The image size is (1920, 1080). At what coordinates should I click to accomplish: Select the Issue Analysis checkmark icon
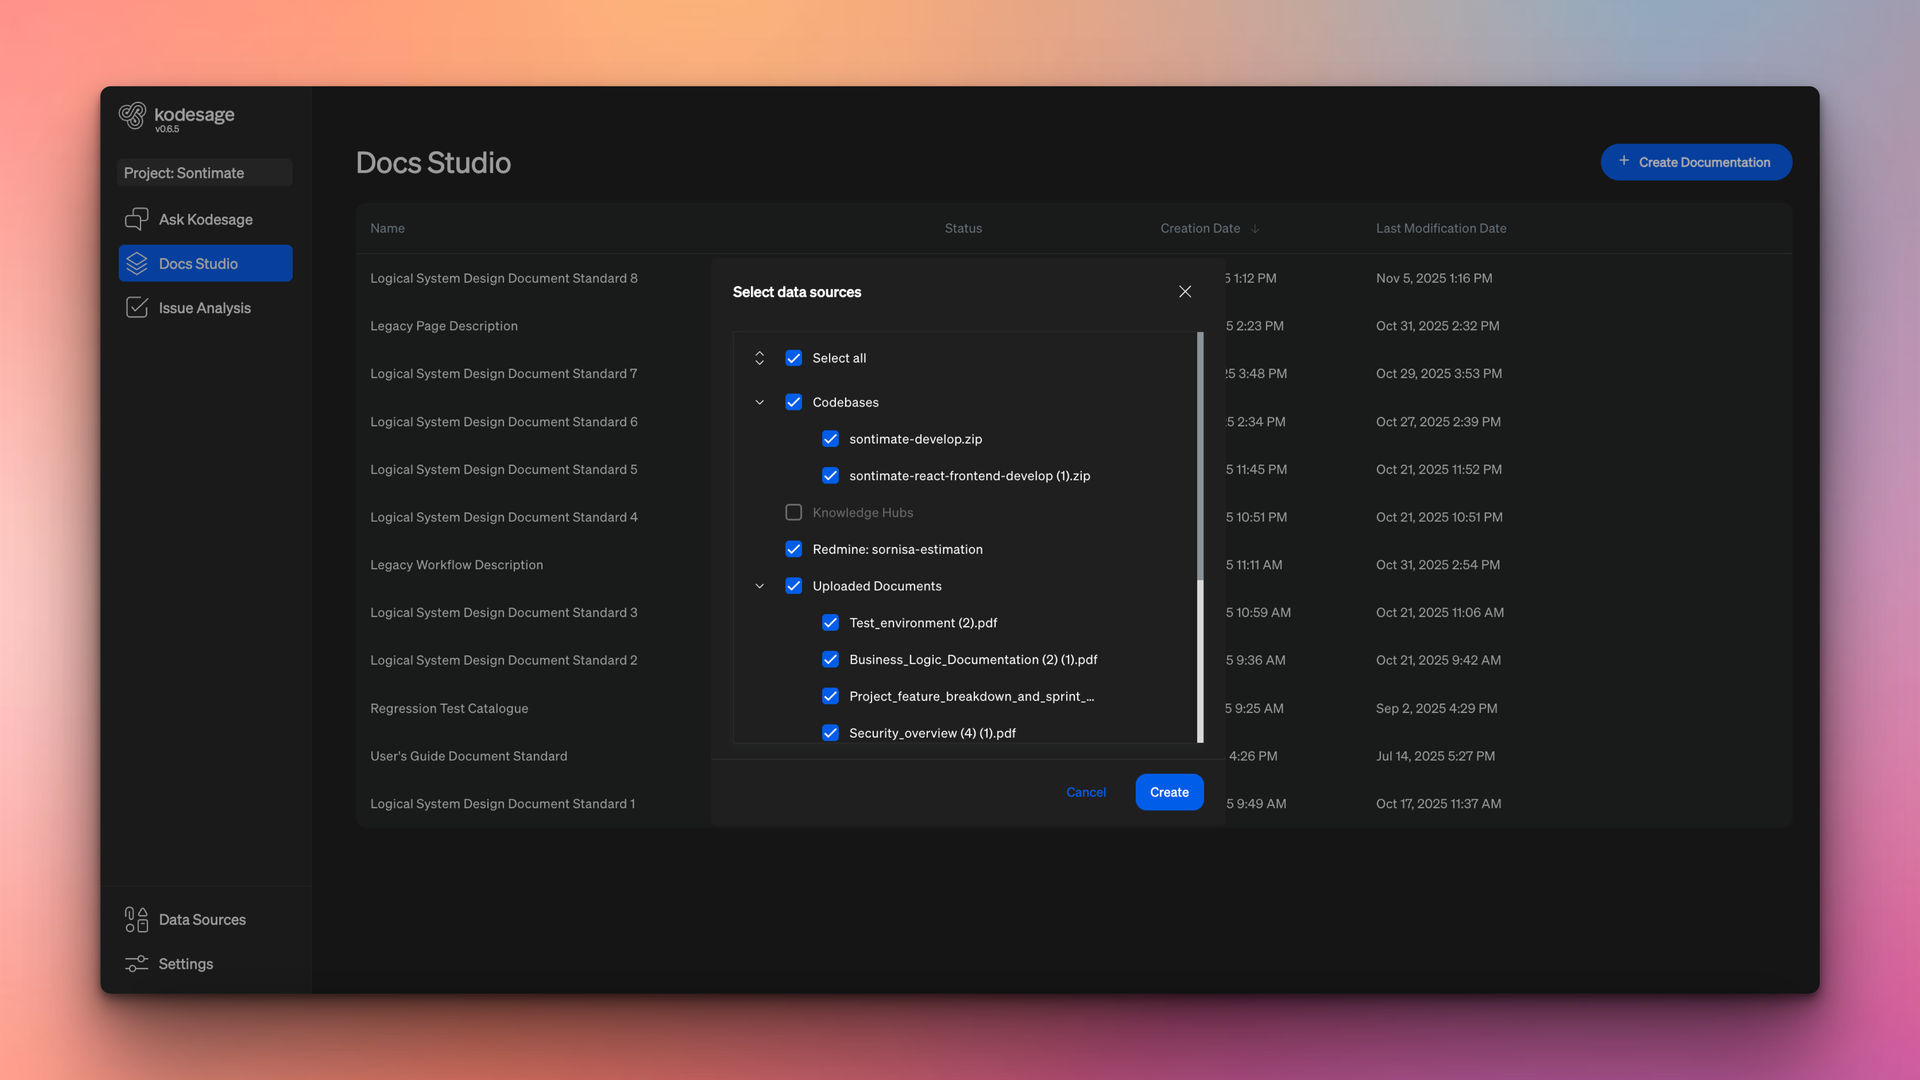click(x=137, y=307)
